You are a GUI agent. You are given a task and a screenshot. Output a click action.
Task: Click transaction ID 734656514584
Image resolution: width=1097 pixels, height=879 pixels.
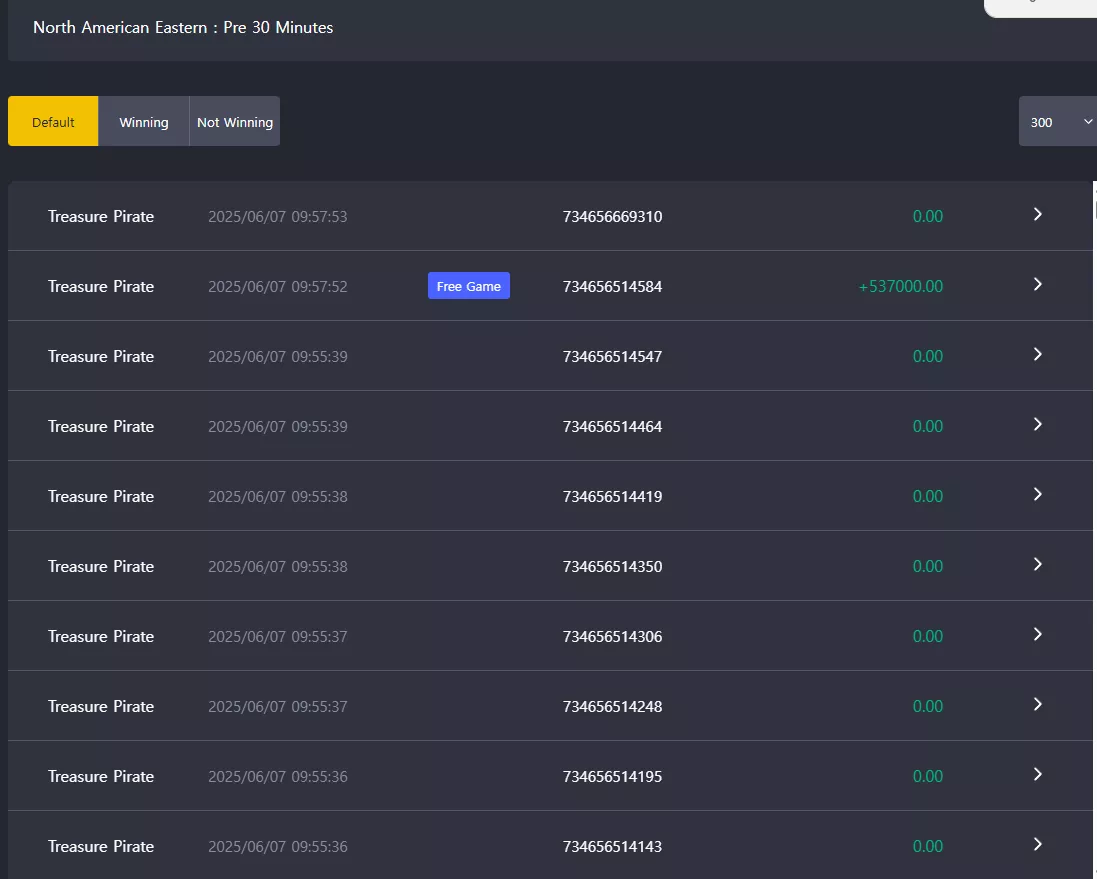612,286
